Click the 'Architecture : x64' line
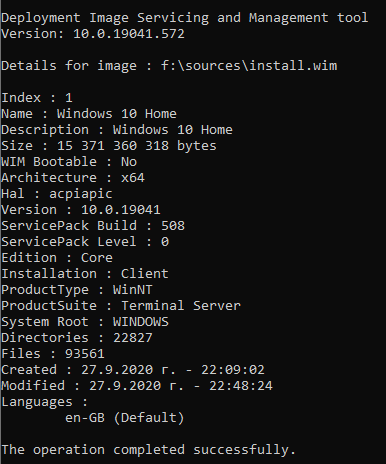 (73, 178)
